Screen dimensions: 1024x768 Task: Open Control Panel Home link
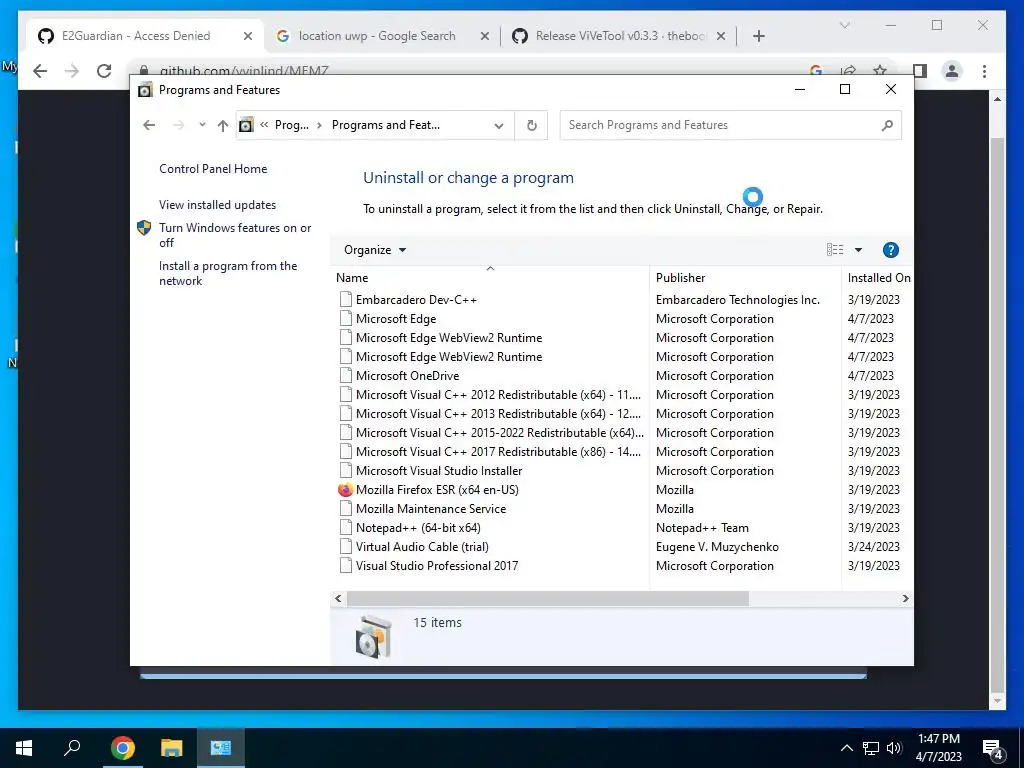coord(213,169)
